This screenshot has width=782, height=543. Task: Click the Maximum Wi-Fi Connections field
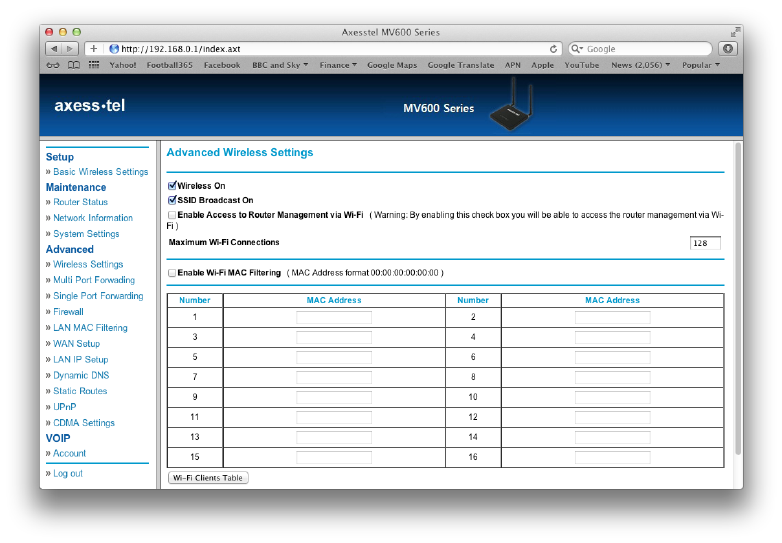pos(705,243)
